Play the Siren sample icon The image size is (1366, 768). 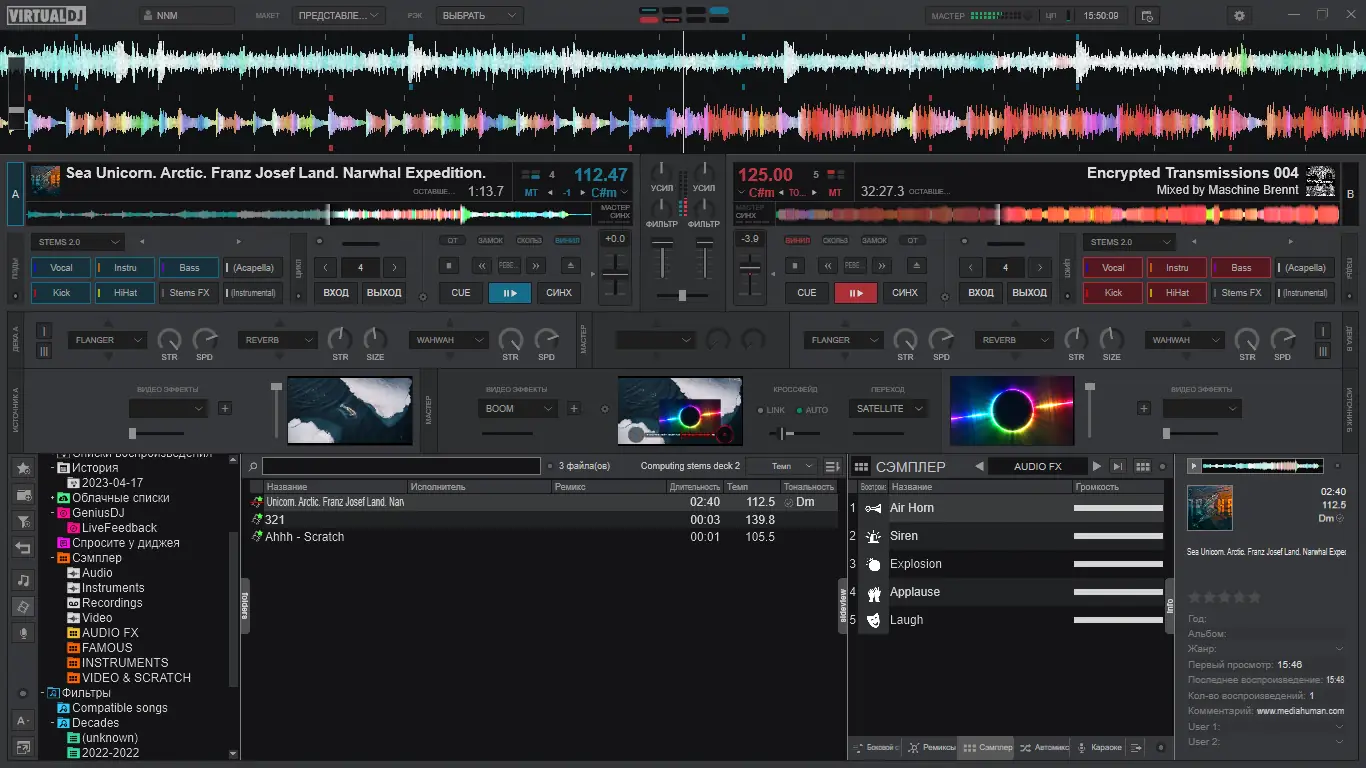873,536
